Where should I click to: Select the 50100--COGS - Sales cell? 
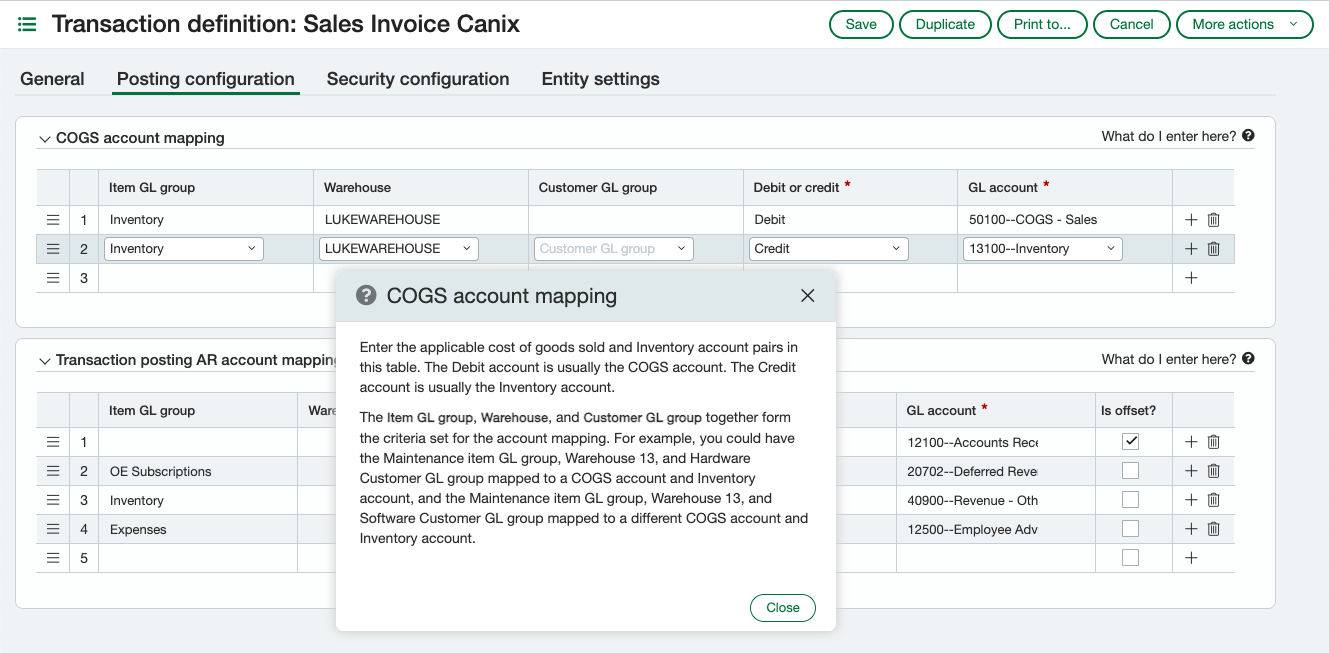click(1065, 220)
